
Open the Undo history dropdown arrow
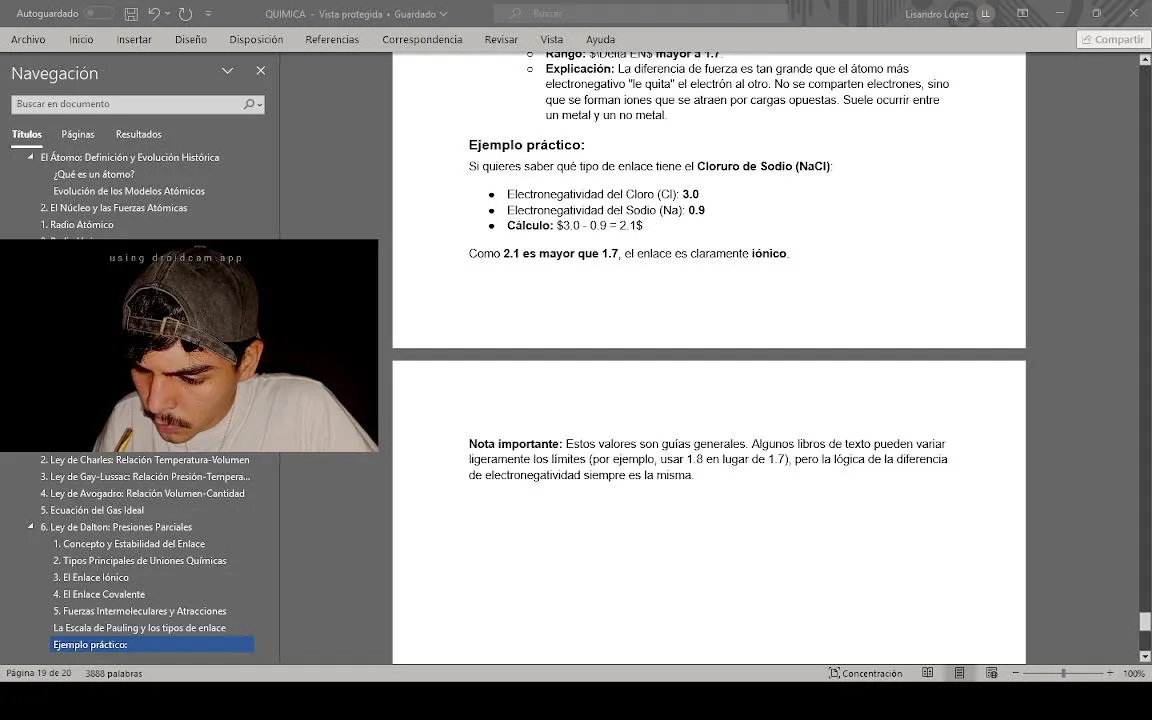168,13
